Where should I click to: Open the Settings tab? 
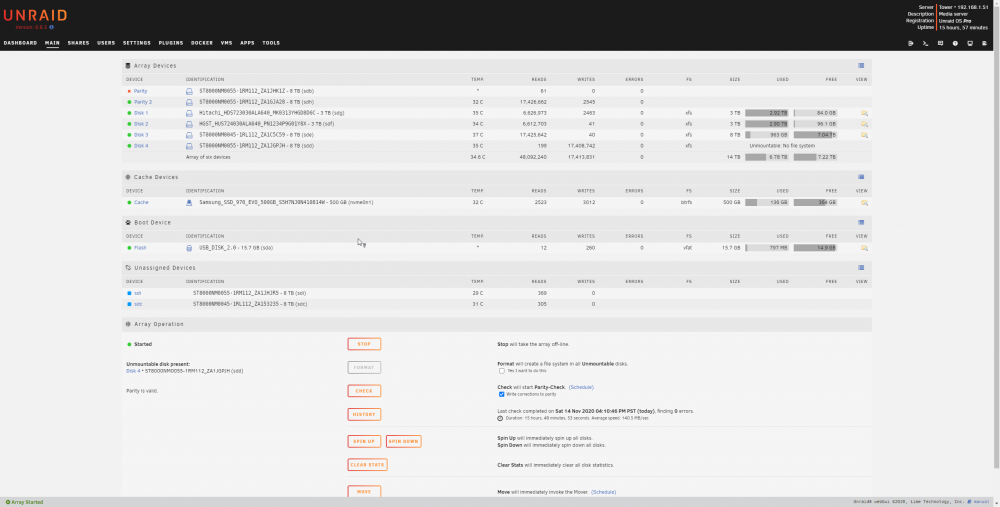[137, 43]
